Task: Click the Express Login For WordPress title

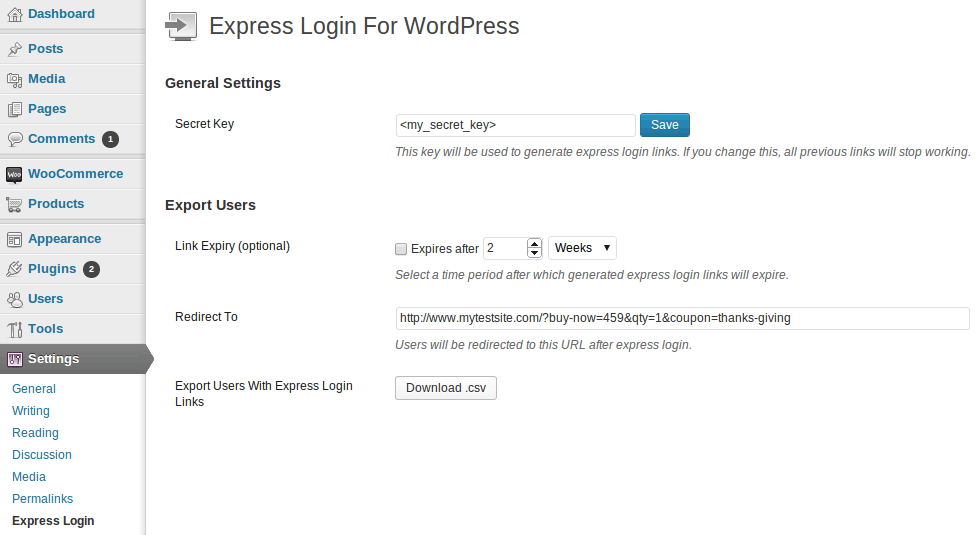Action: [364, 26]
